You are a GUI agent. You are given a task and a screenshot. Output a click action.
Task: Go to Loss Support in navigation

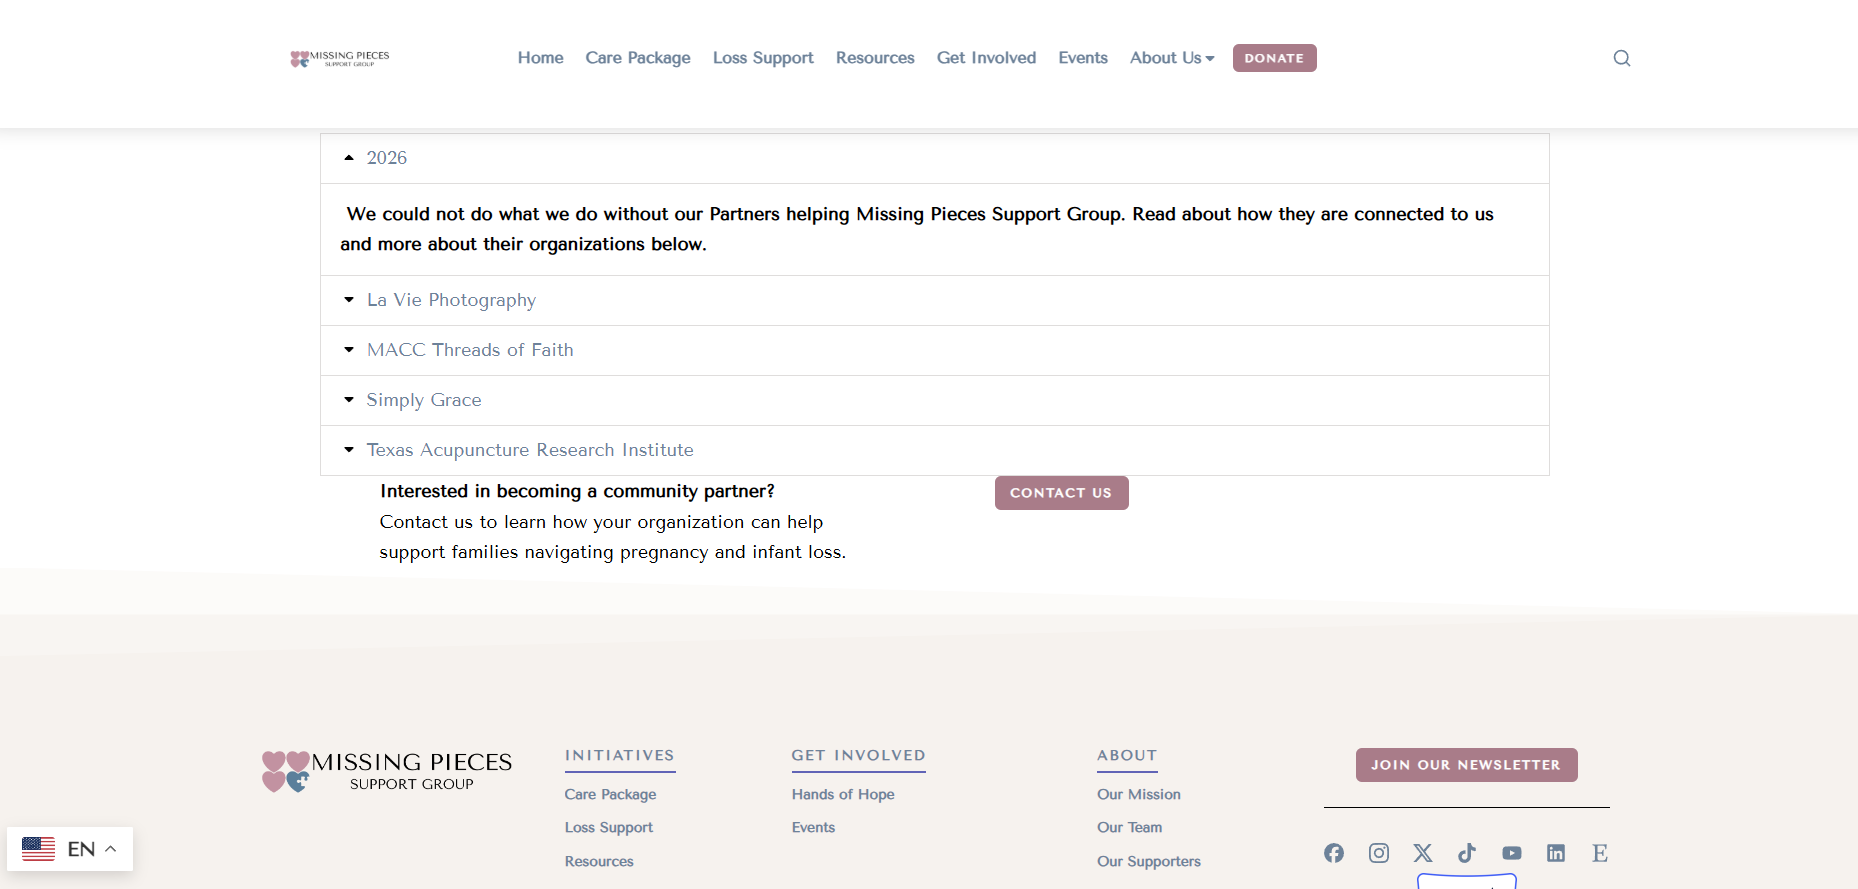(x=763, y=58)
